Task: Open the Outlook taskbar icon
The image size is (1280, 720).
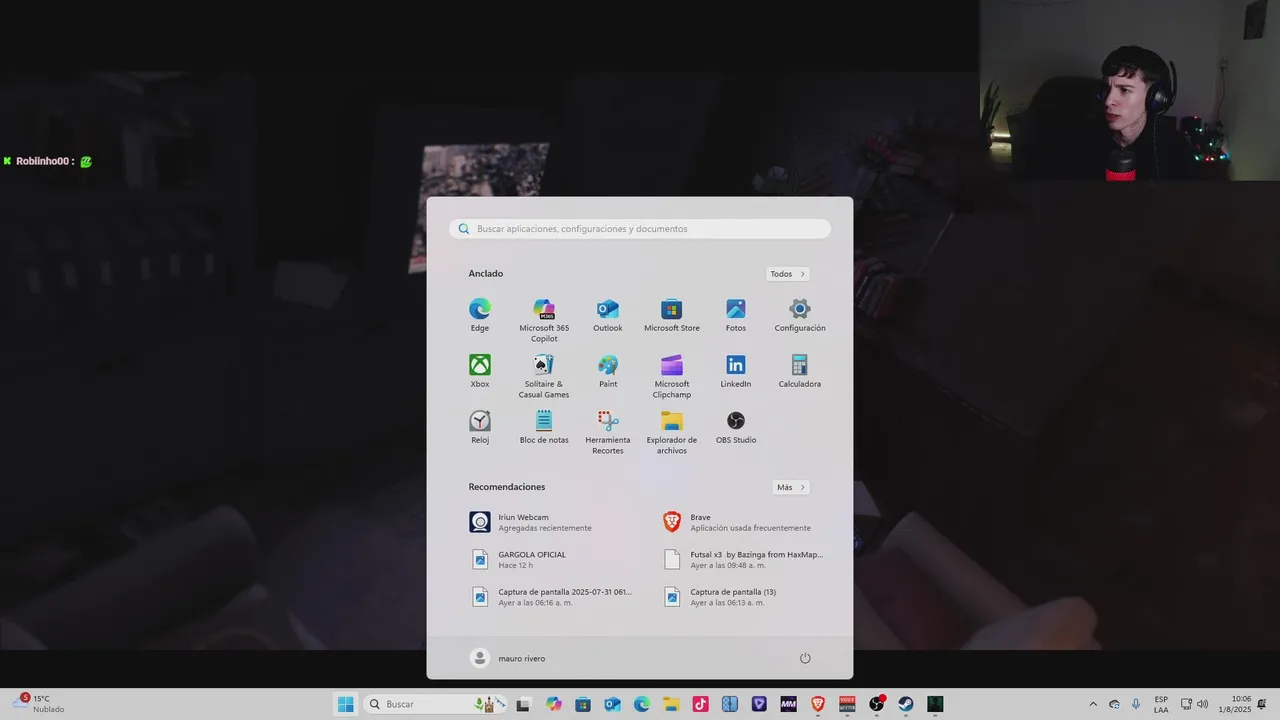Action: [x=612, y=704]
